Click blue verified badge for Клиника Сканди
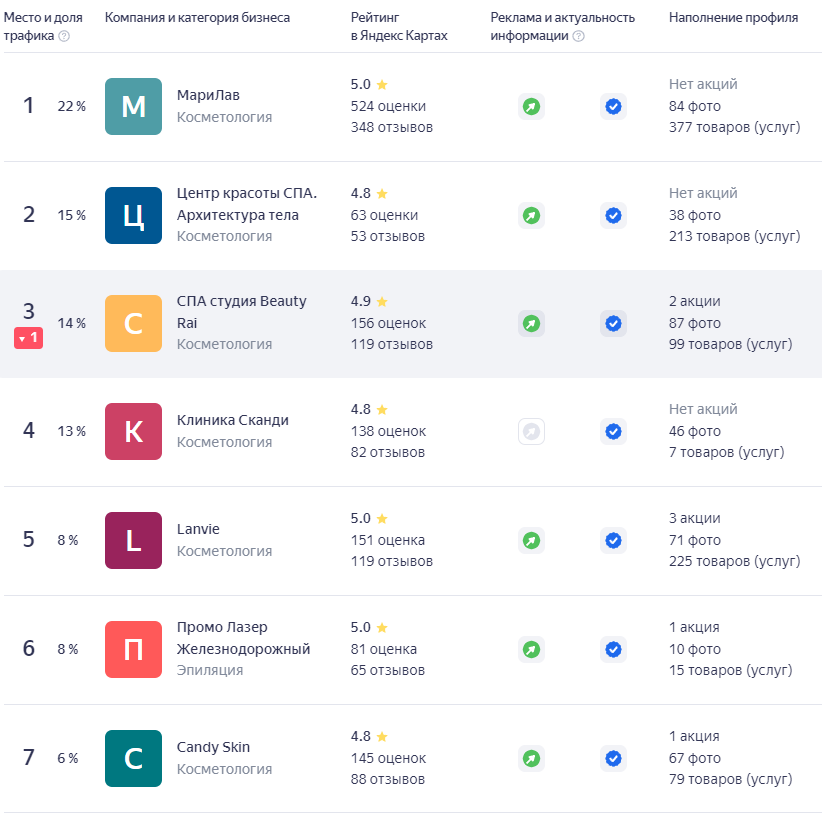The image size is (822, 822). 613,431
